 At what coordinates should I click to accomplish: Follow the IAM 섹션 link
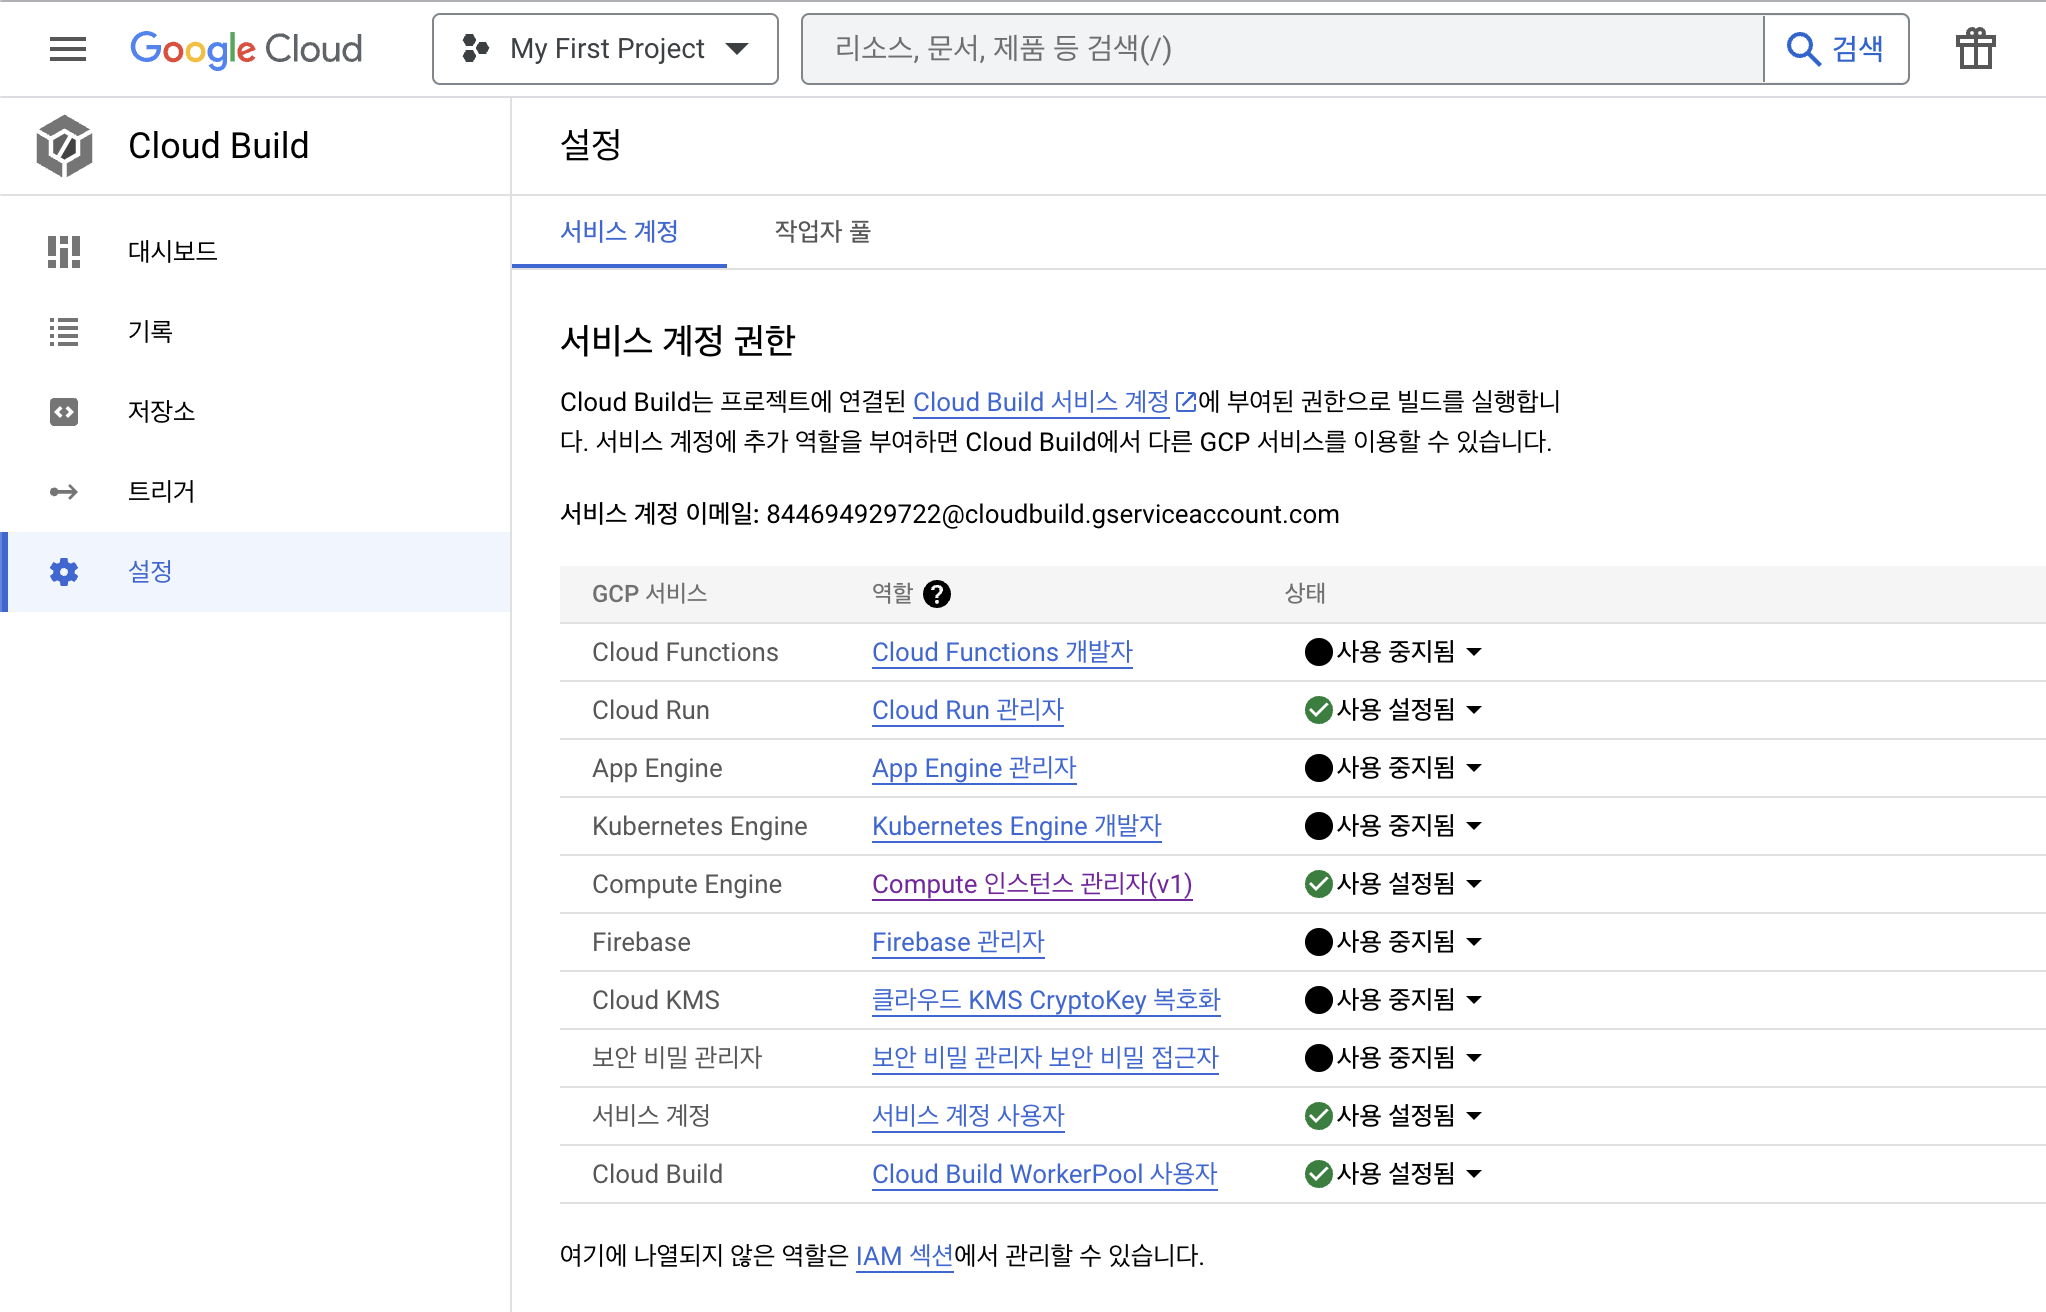(904, 1256)
